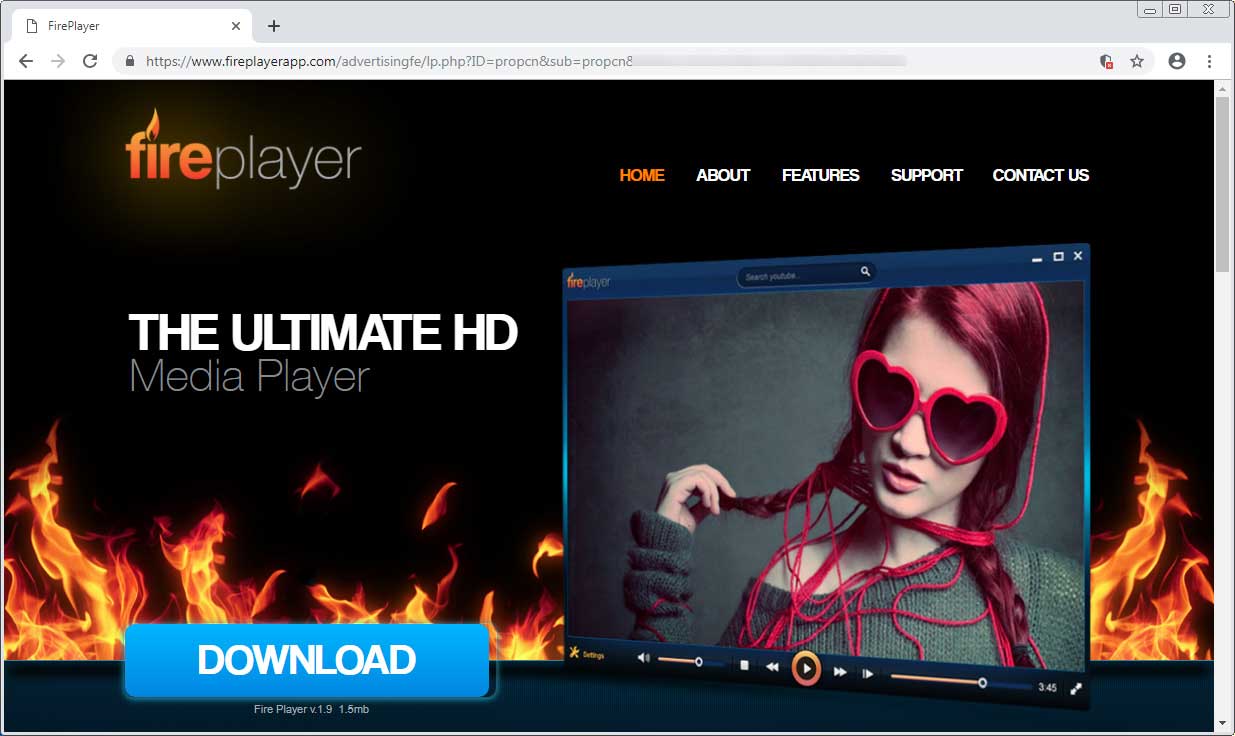The width and height of the screenshot is (1235, 736).
Task: Select the FirePlayer browser tab
Action: click(130, 26)
